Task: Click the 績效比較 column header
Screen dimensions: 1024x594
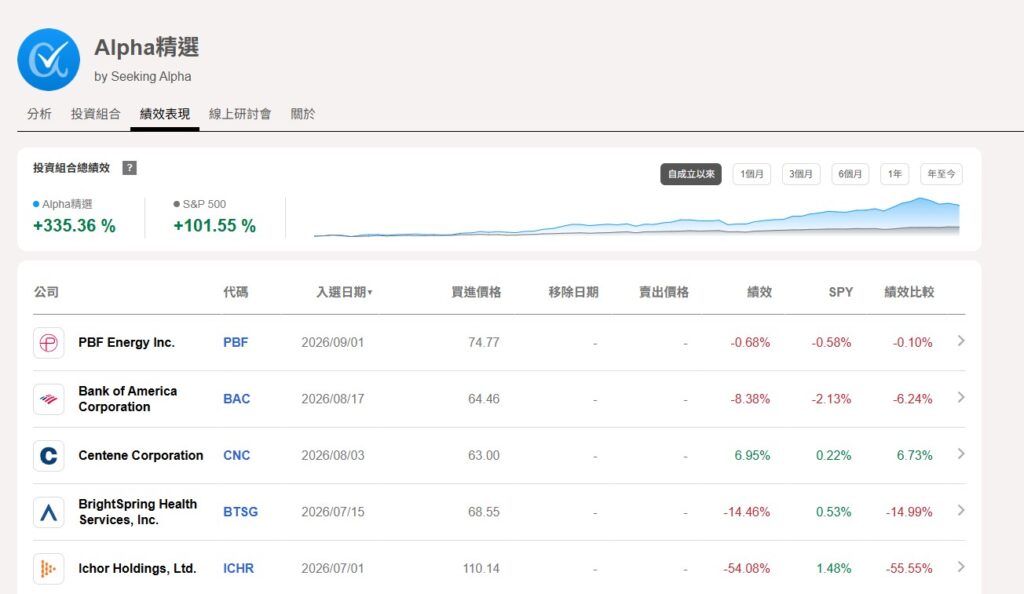Action: 909,292
